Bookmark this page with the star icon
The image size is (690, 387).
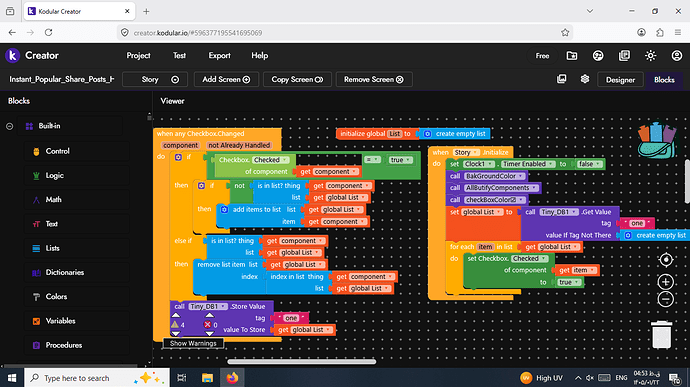[x=565, y=33]
